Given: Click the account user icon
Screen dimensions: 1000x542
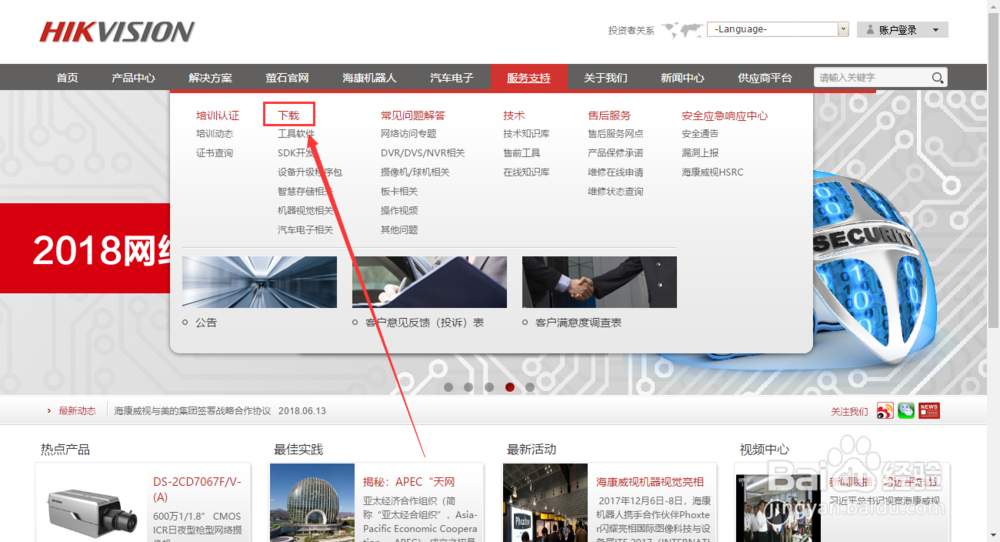Looking at the screenshot, I should coord(870,30).
